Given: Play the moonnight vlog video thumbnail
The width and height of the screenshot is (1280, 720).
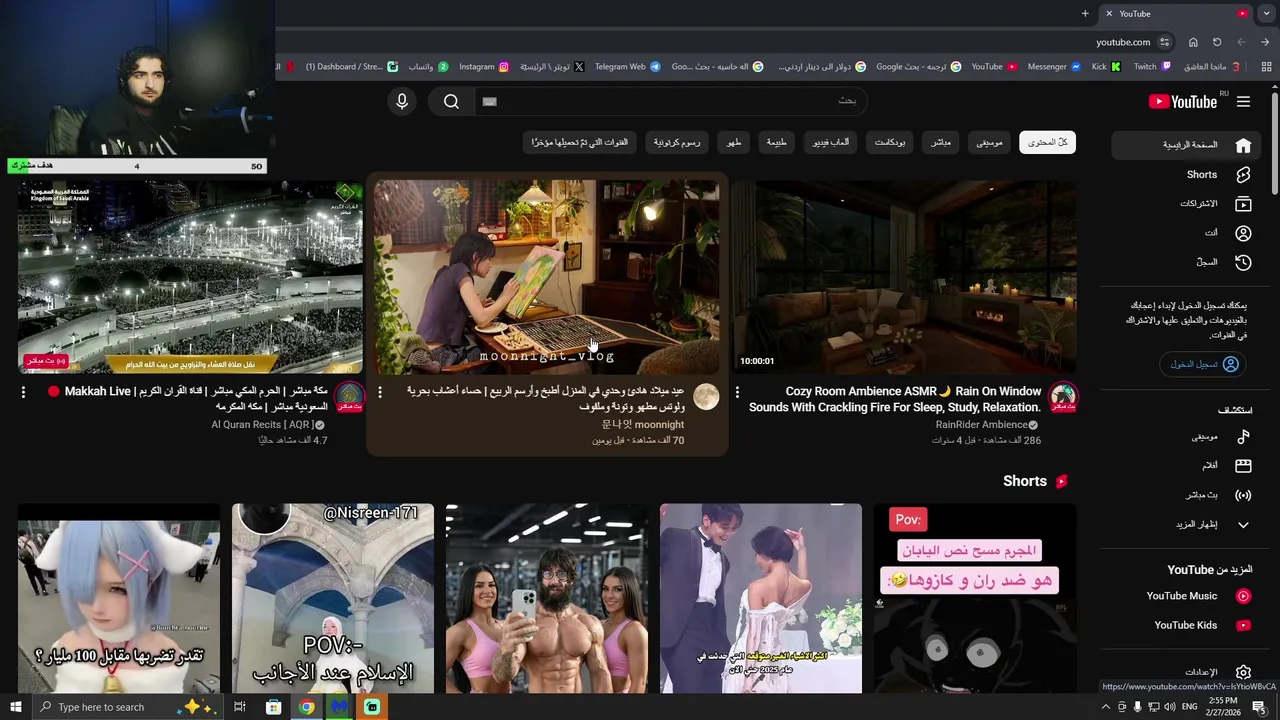Looking at the screenshot, I should [547, 278].
